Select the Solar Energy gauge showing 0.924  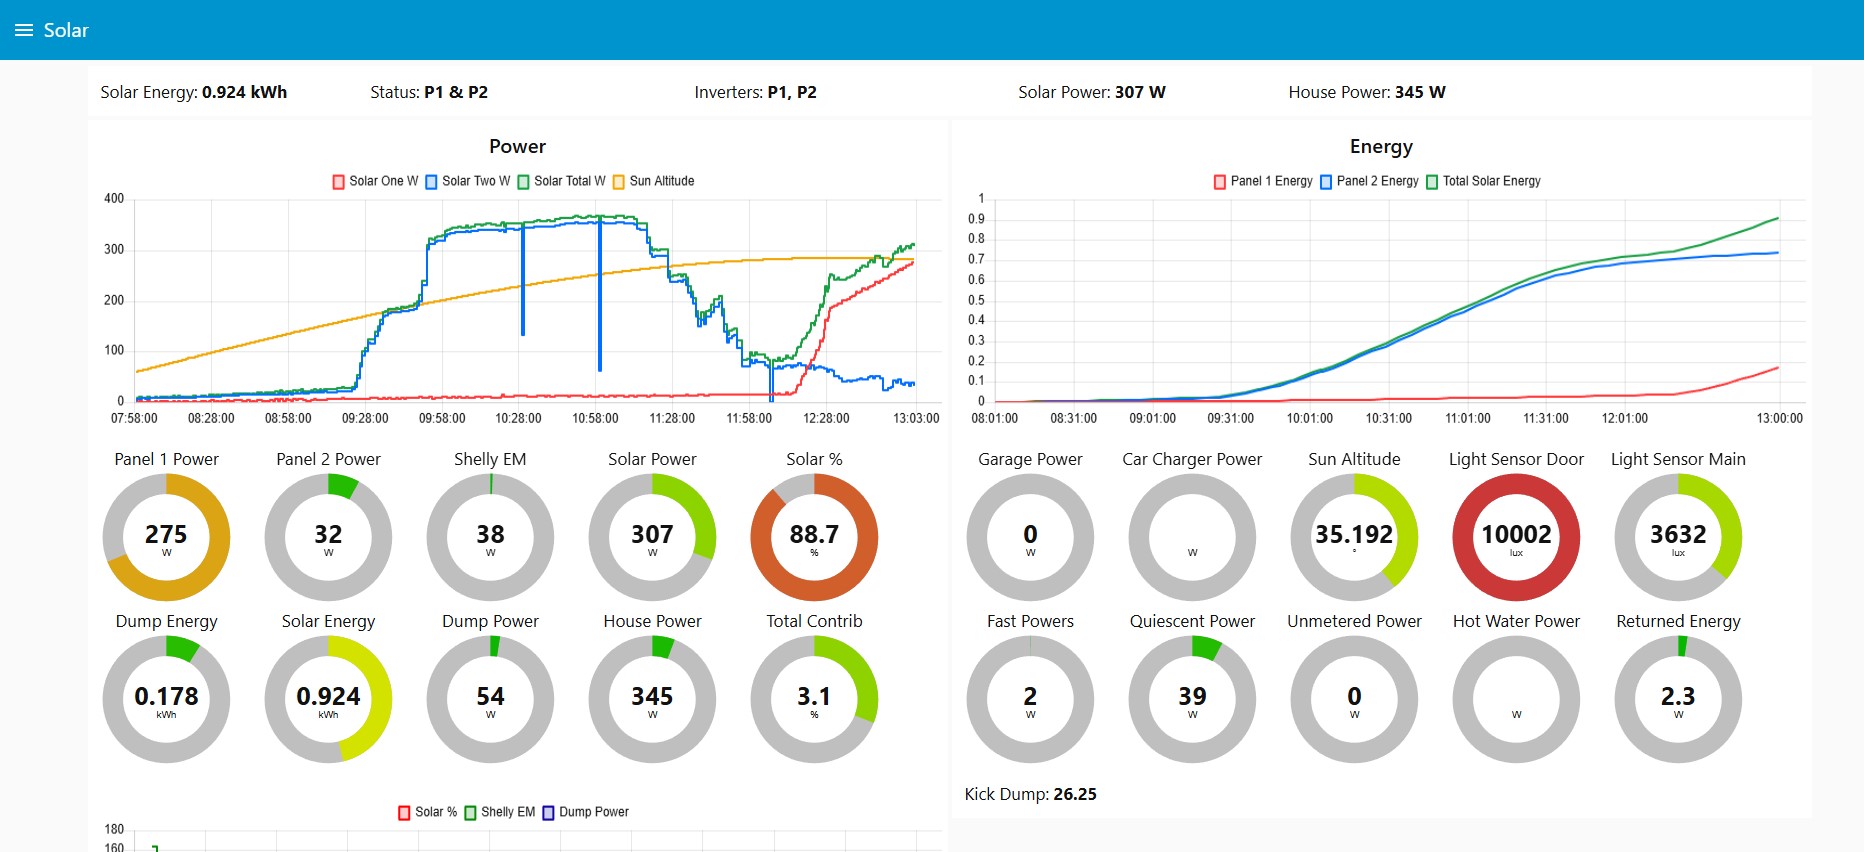tap(328, 699)
